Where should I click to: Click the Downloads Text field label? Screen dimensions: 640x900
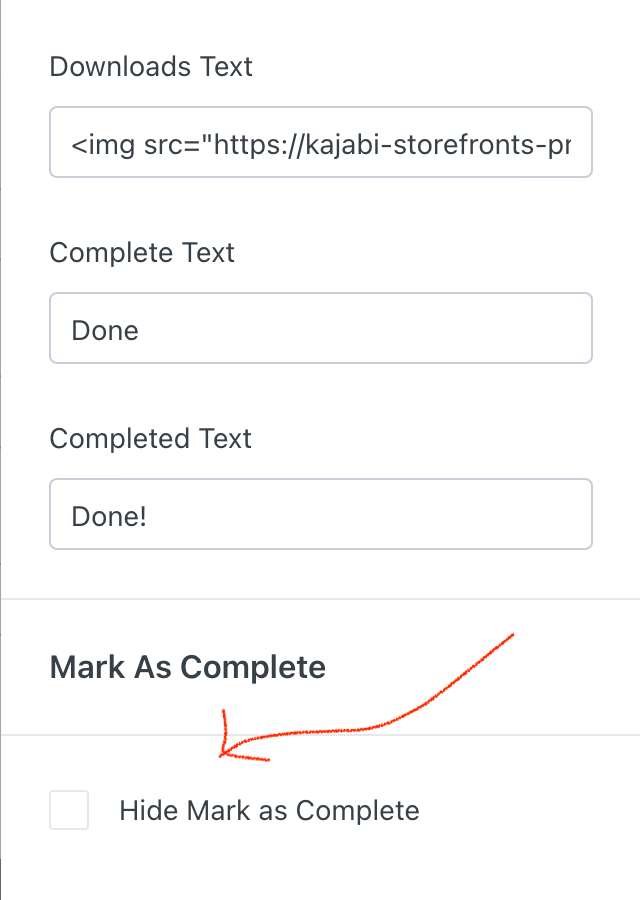151,67
